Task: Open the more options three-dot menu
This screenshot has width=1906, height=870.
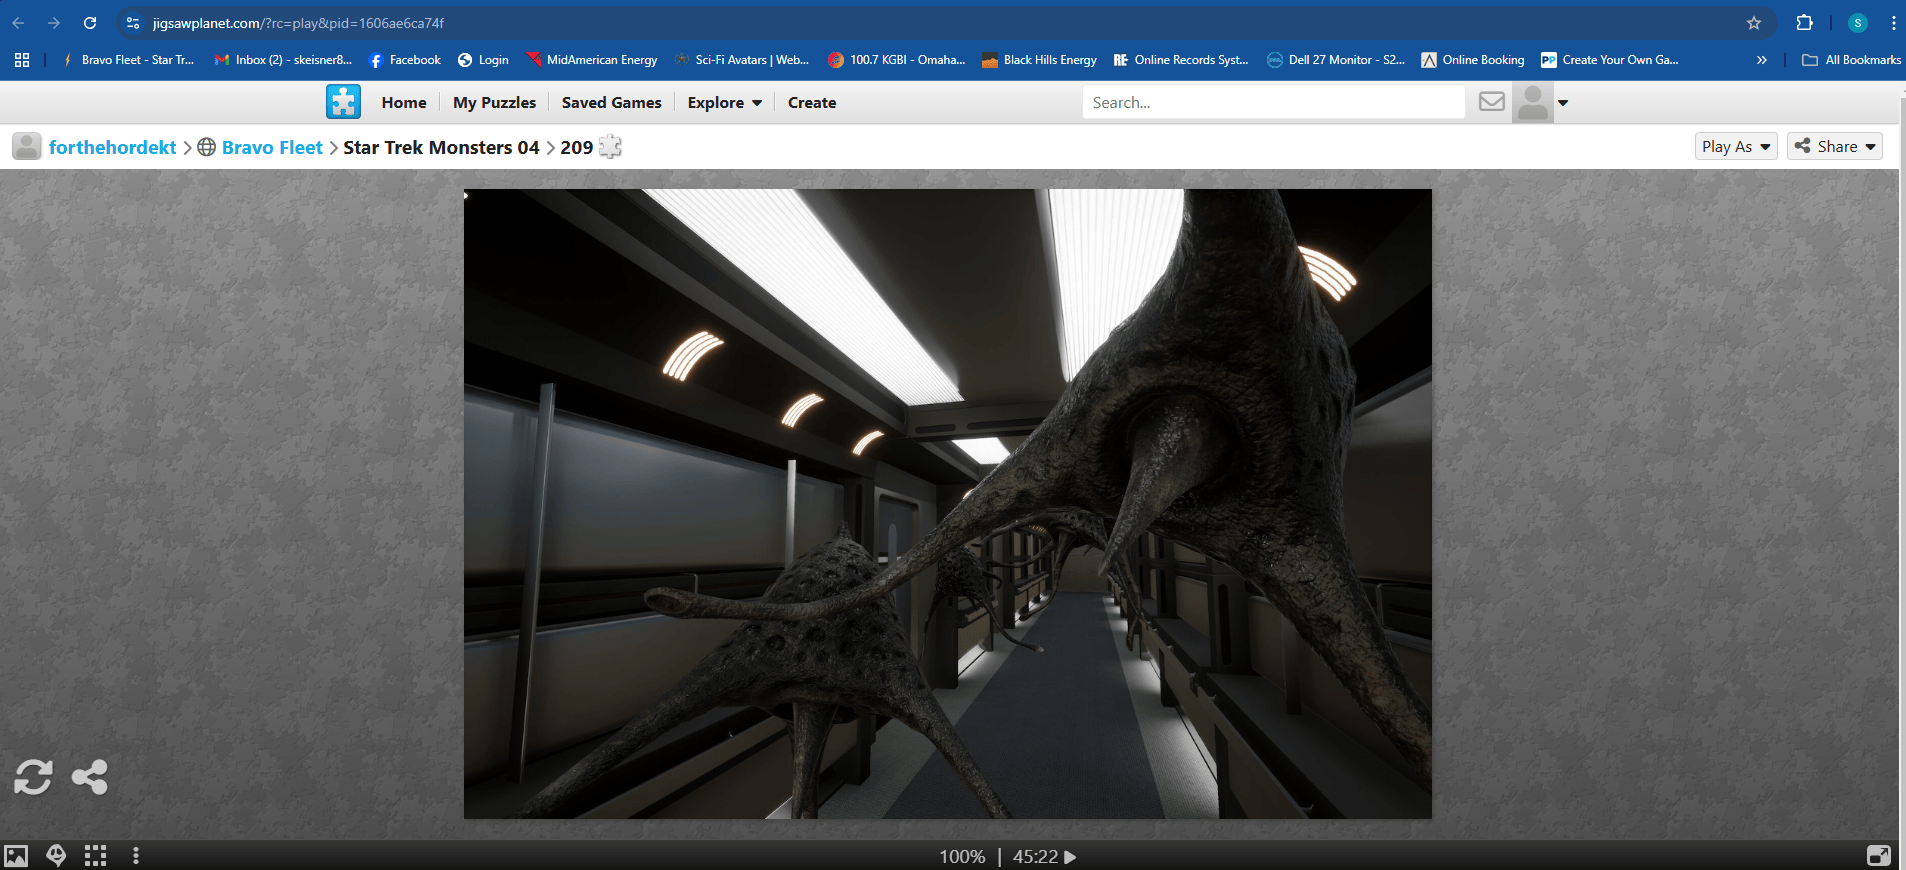Action: pyautogui.click(x=136, y=856)
